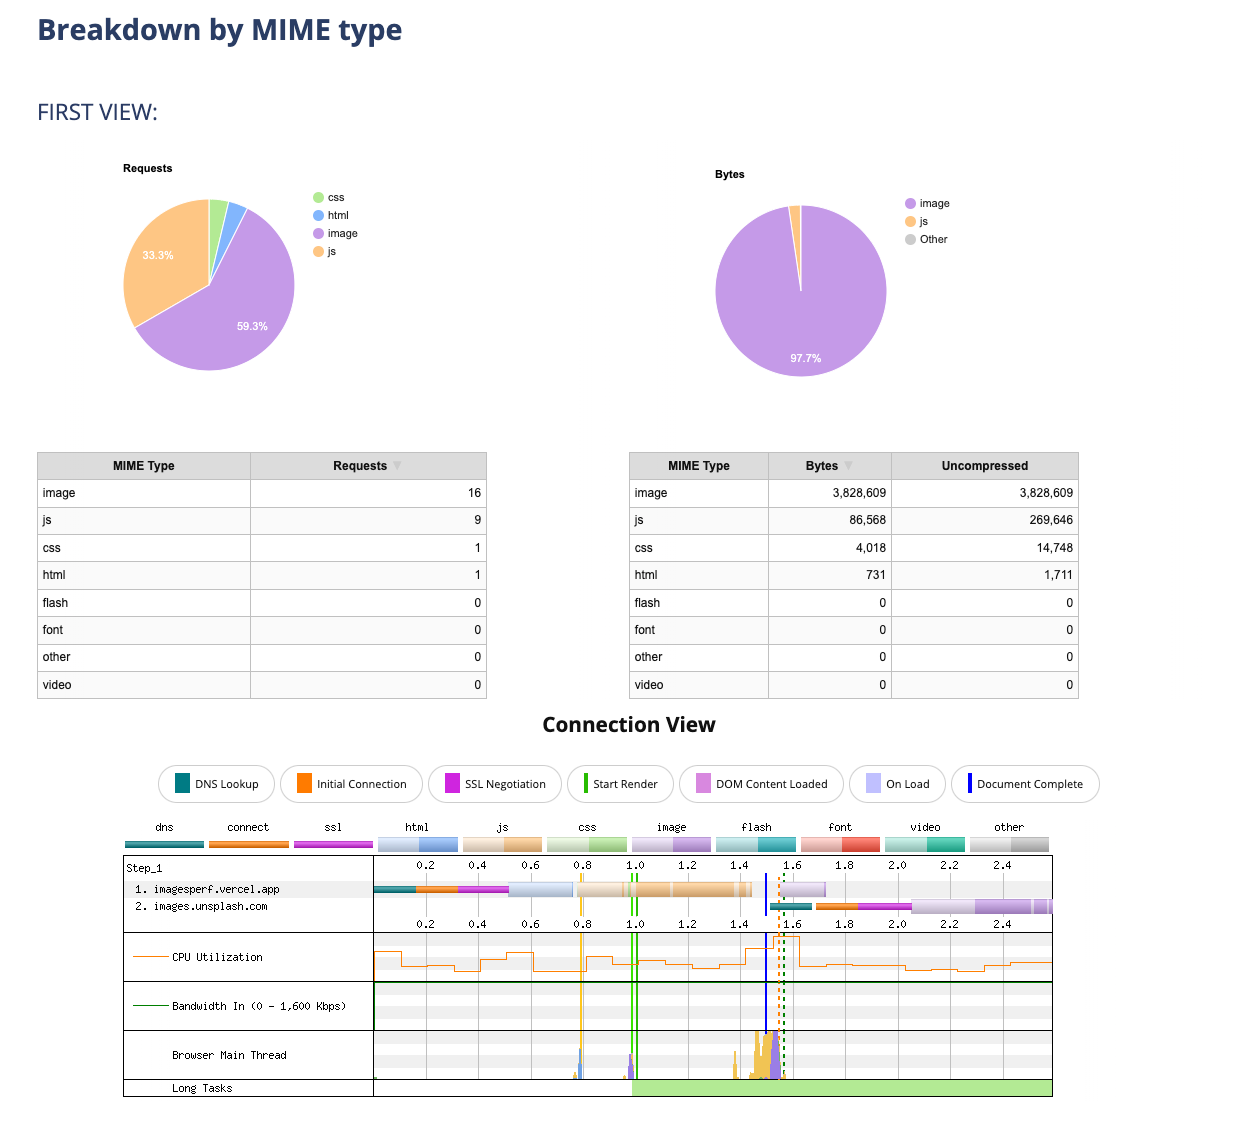This screenshot has height=1134, width=1254.
Task: Click the green Long Tasks bar
Action: point(840,1088)
